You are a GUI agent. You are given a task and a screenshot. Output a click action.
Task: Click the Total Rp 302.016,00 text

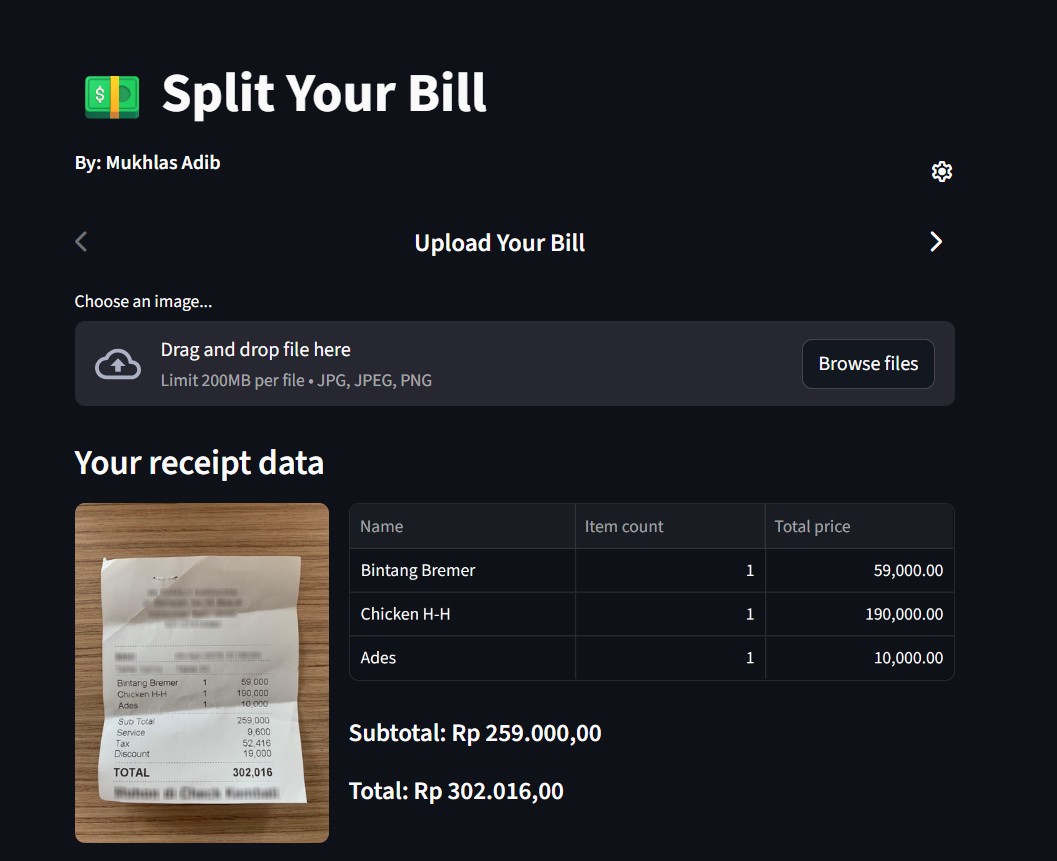(456, 790)
